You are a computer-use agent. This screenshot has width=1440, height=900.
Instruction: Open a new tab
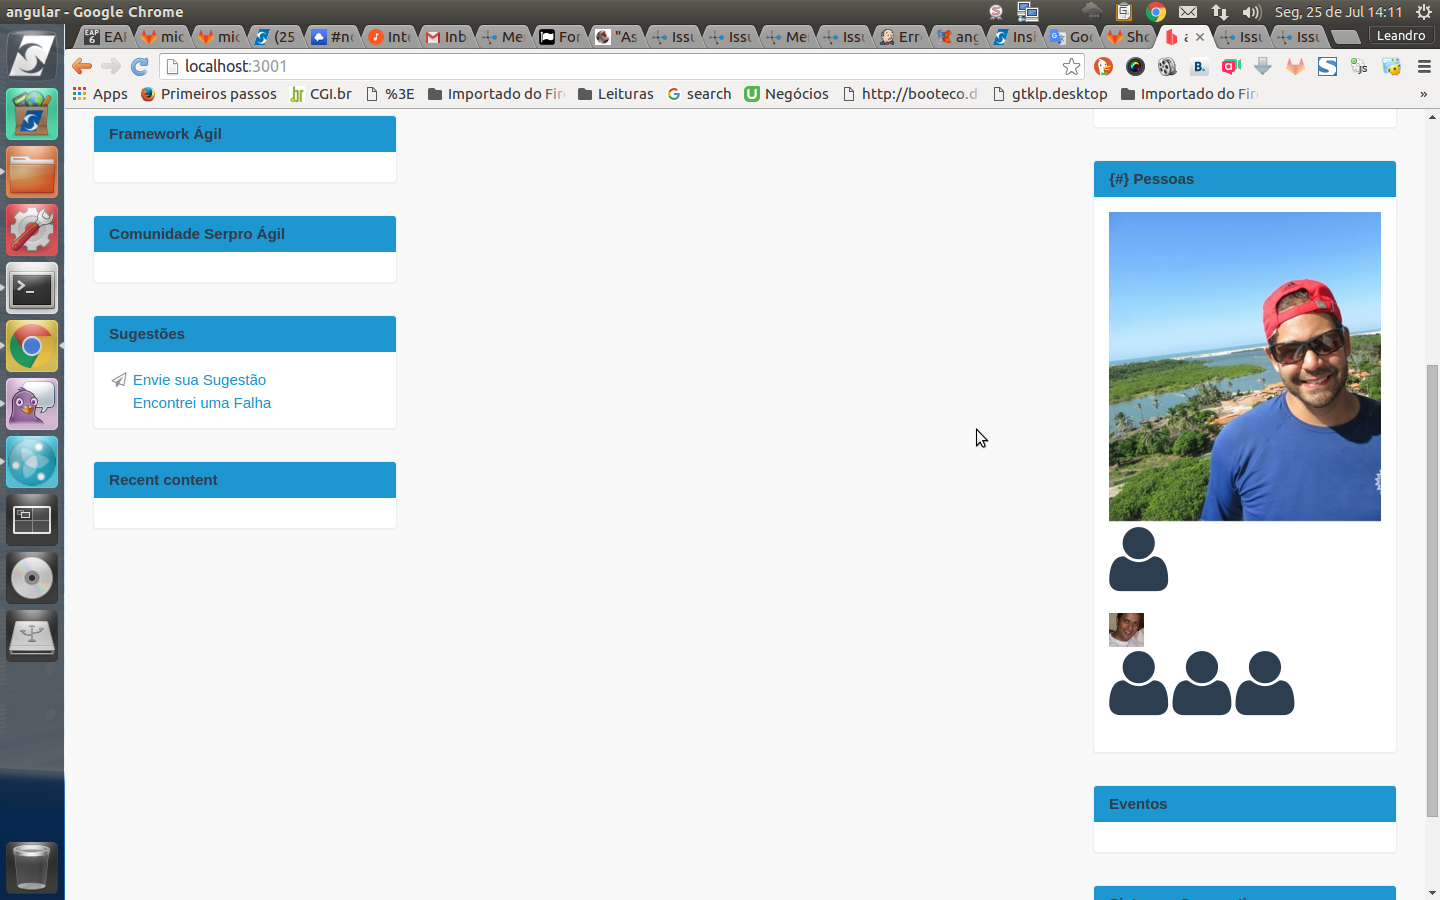point(1347,37)
